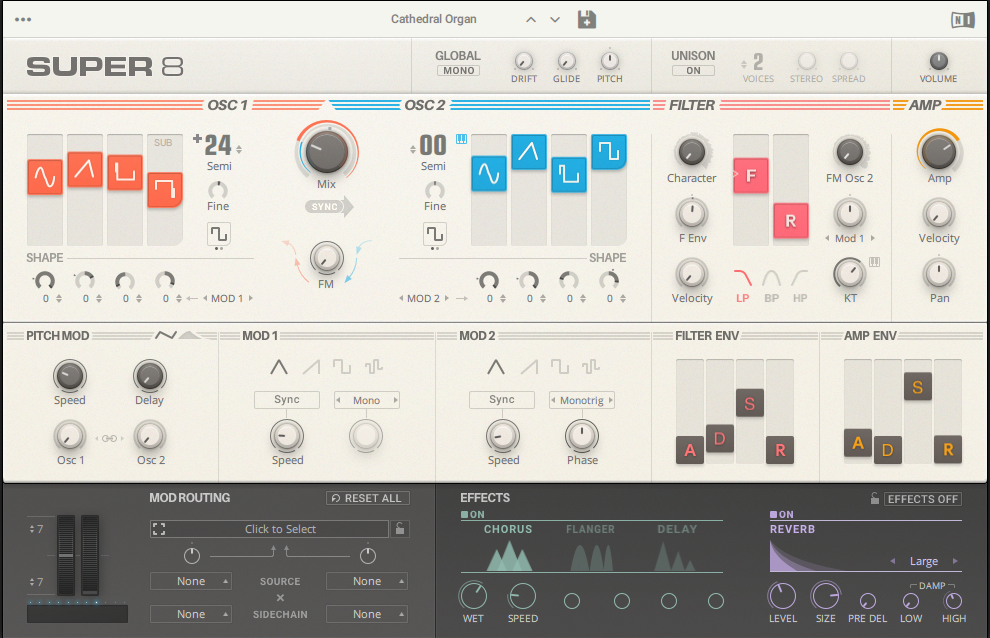This screenshot has height=638, width=990.
Task: Click the EFFECTS OFF button
Action: point(922,499)
